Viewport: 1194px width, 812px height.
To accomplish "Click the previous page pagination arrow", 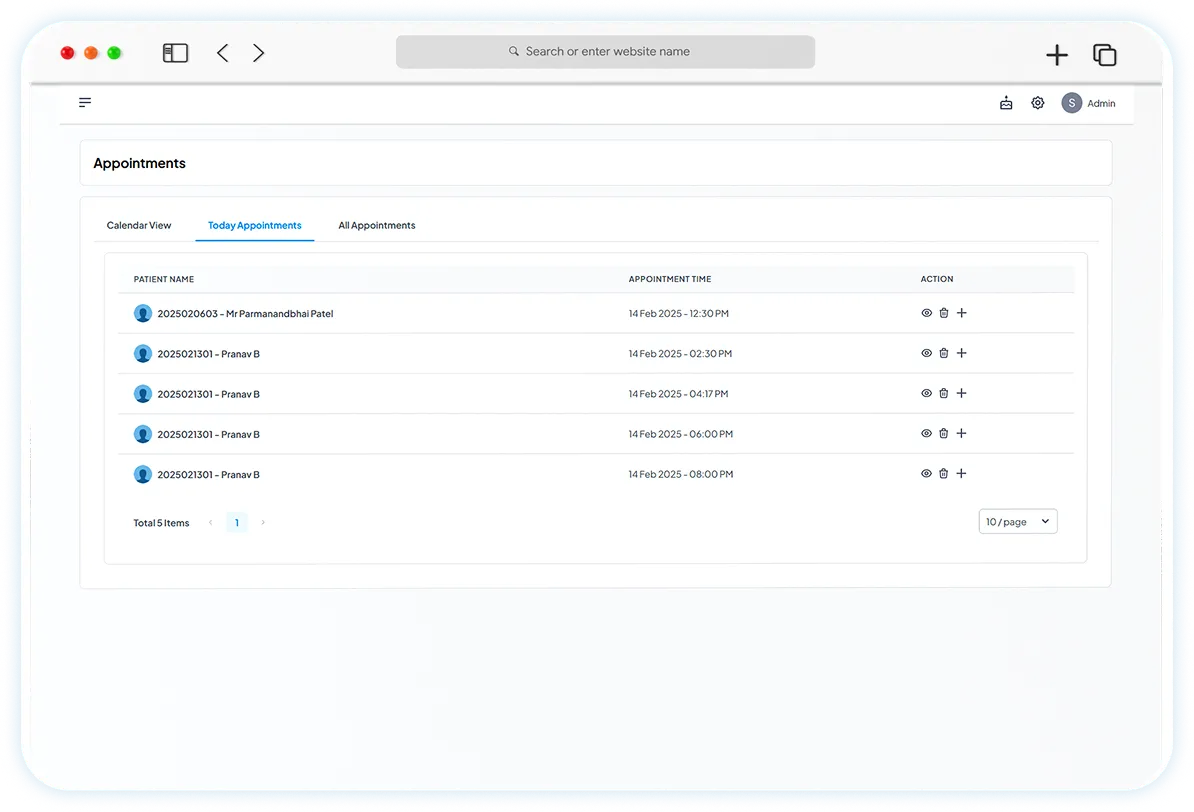I will pyautogui.click(x=211, y=523).
